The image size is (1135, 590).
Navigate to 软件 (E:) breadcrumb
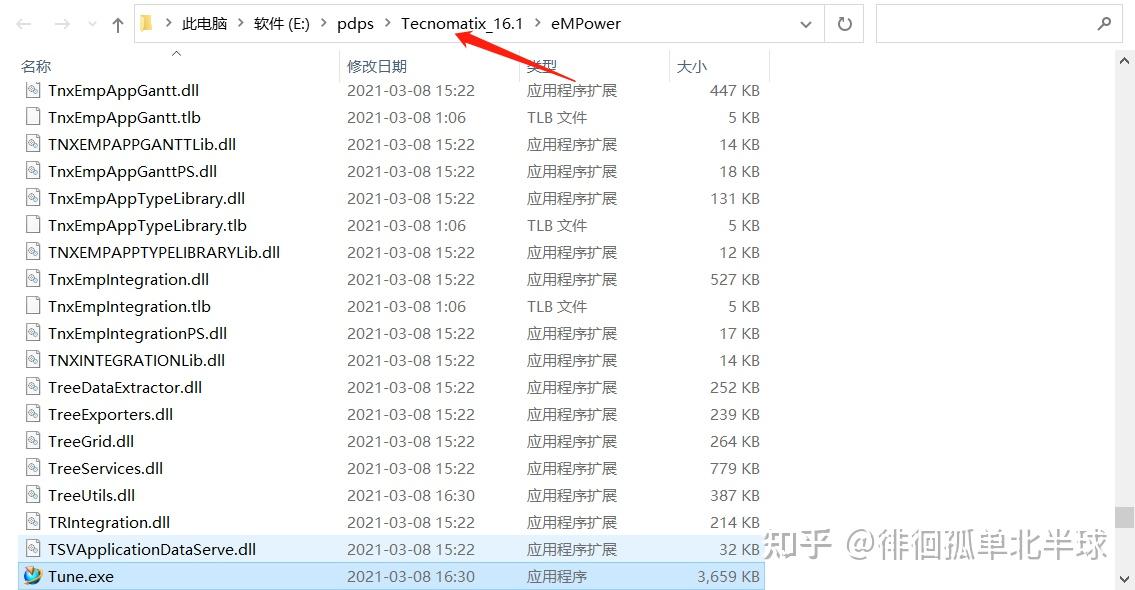pos(282,24)
